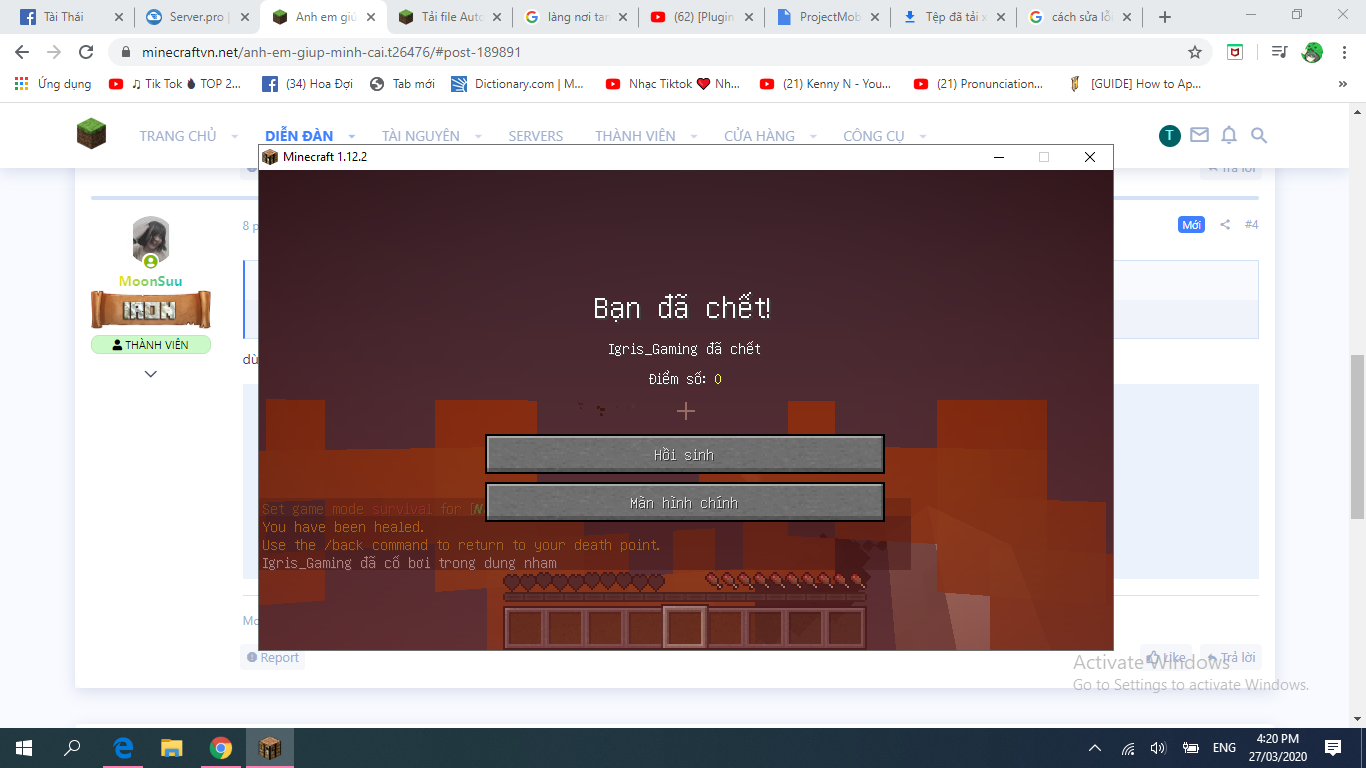This screenshot has height=768, width=1366.
Task: Open the SERVERS menu item
Action: point(535,136)
